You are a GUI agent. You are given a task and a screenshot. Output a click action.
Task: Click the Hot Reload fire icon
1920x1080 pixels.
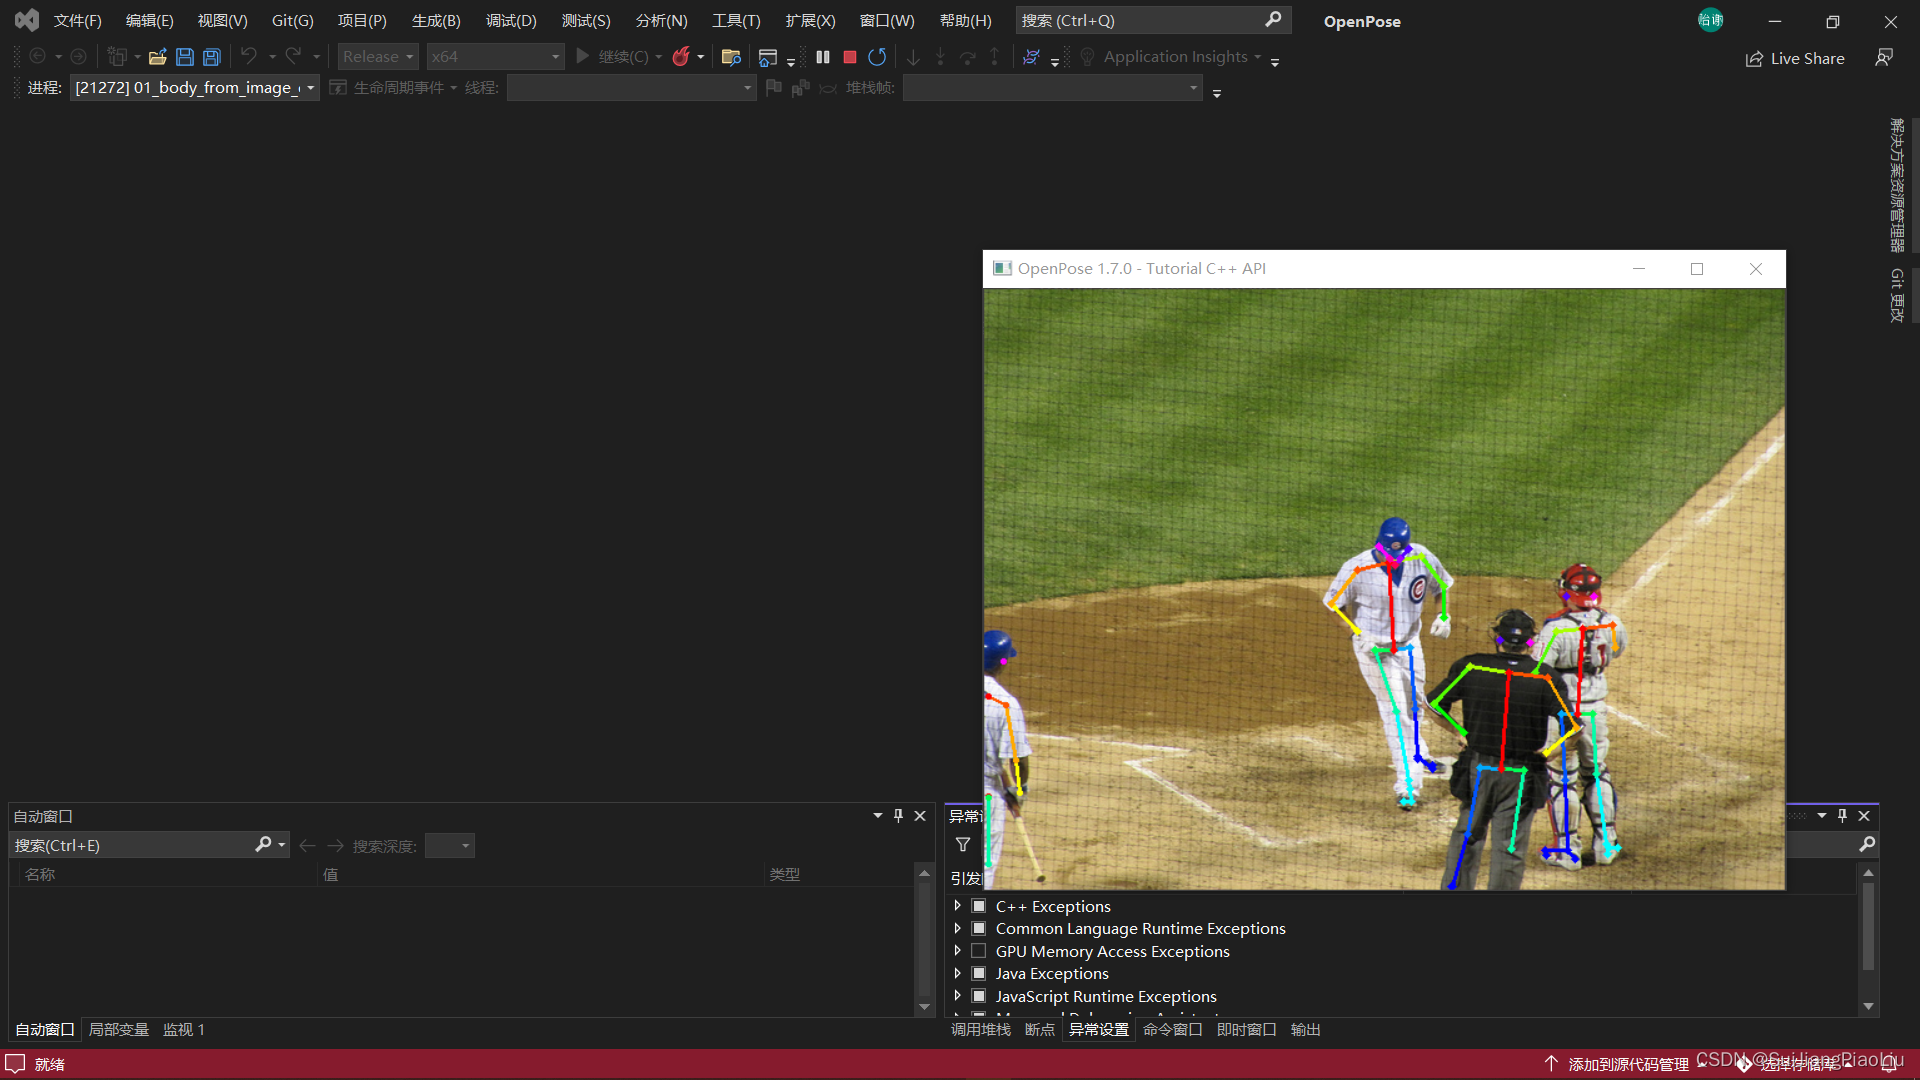(x=682, y=55)
